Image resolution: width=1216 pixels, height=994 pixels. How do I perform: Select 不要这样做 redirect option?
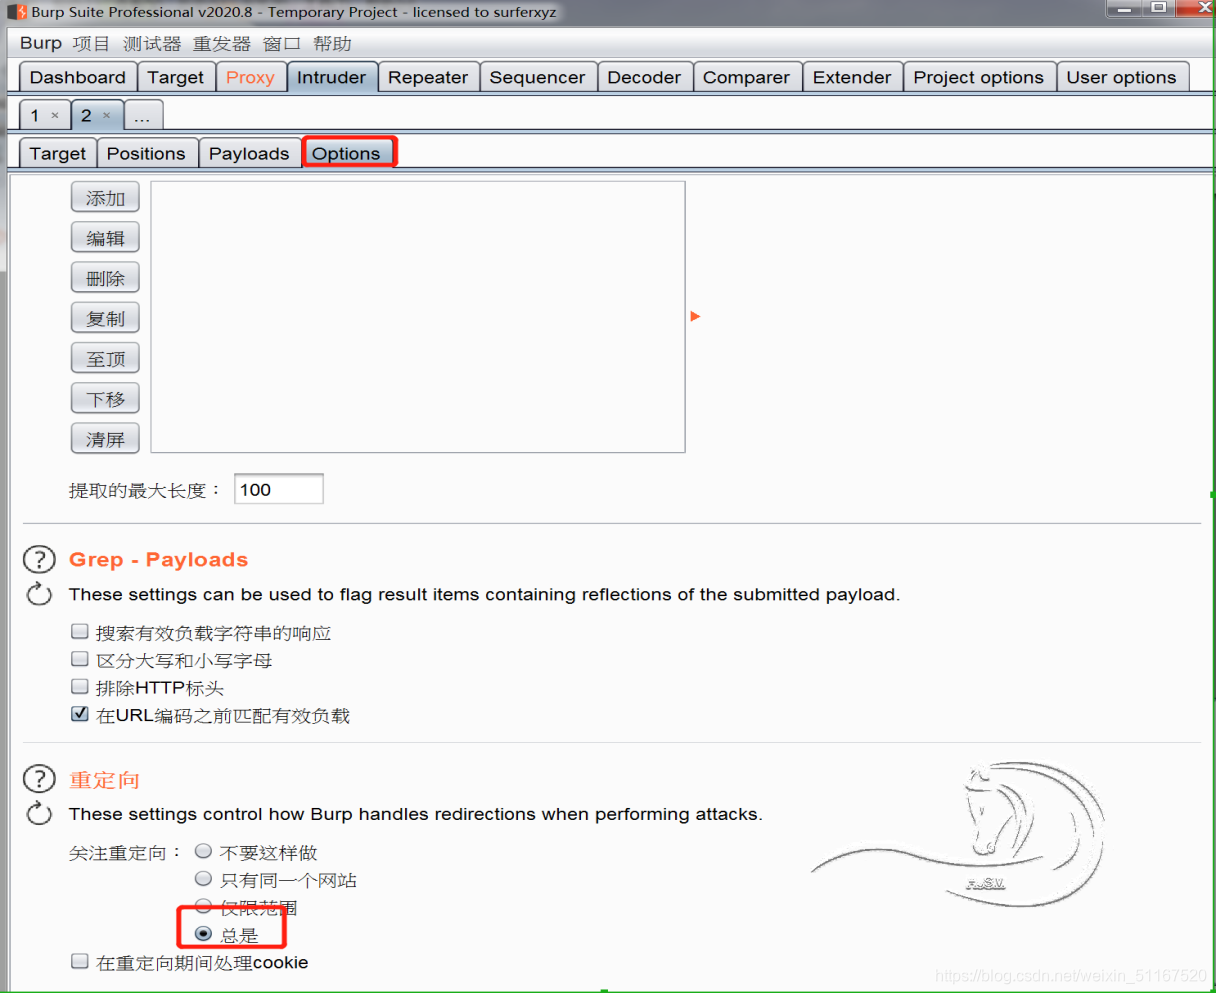[x=203, y=851]
